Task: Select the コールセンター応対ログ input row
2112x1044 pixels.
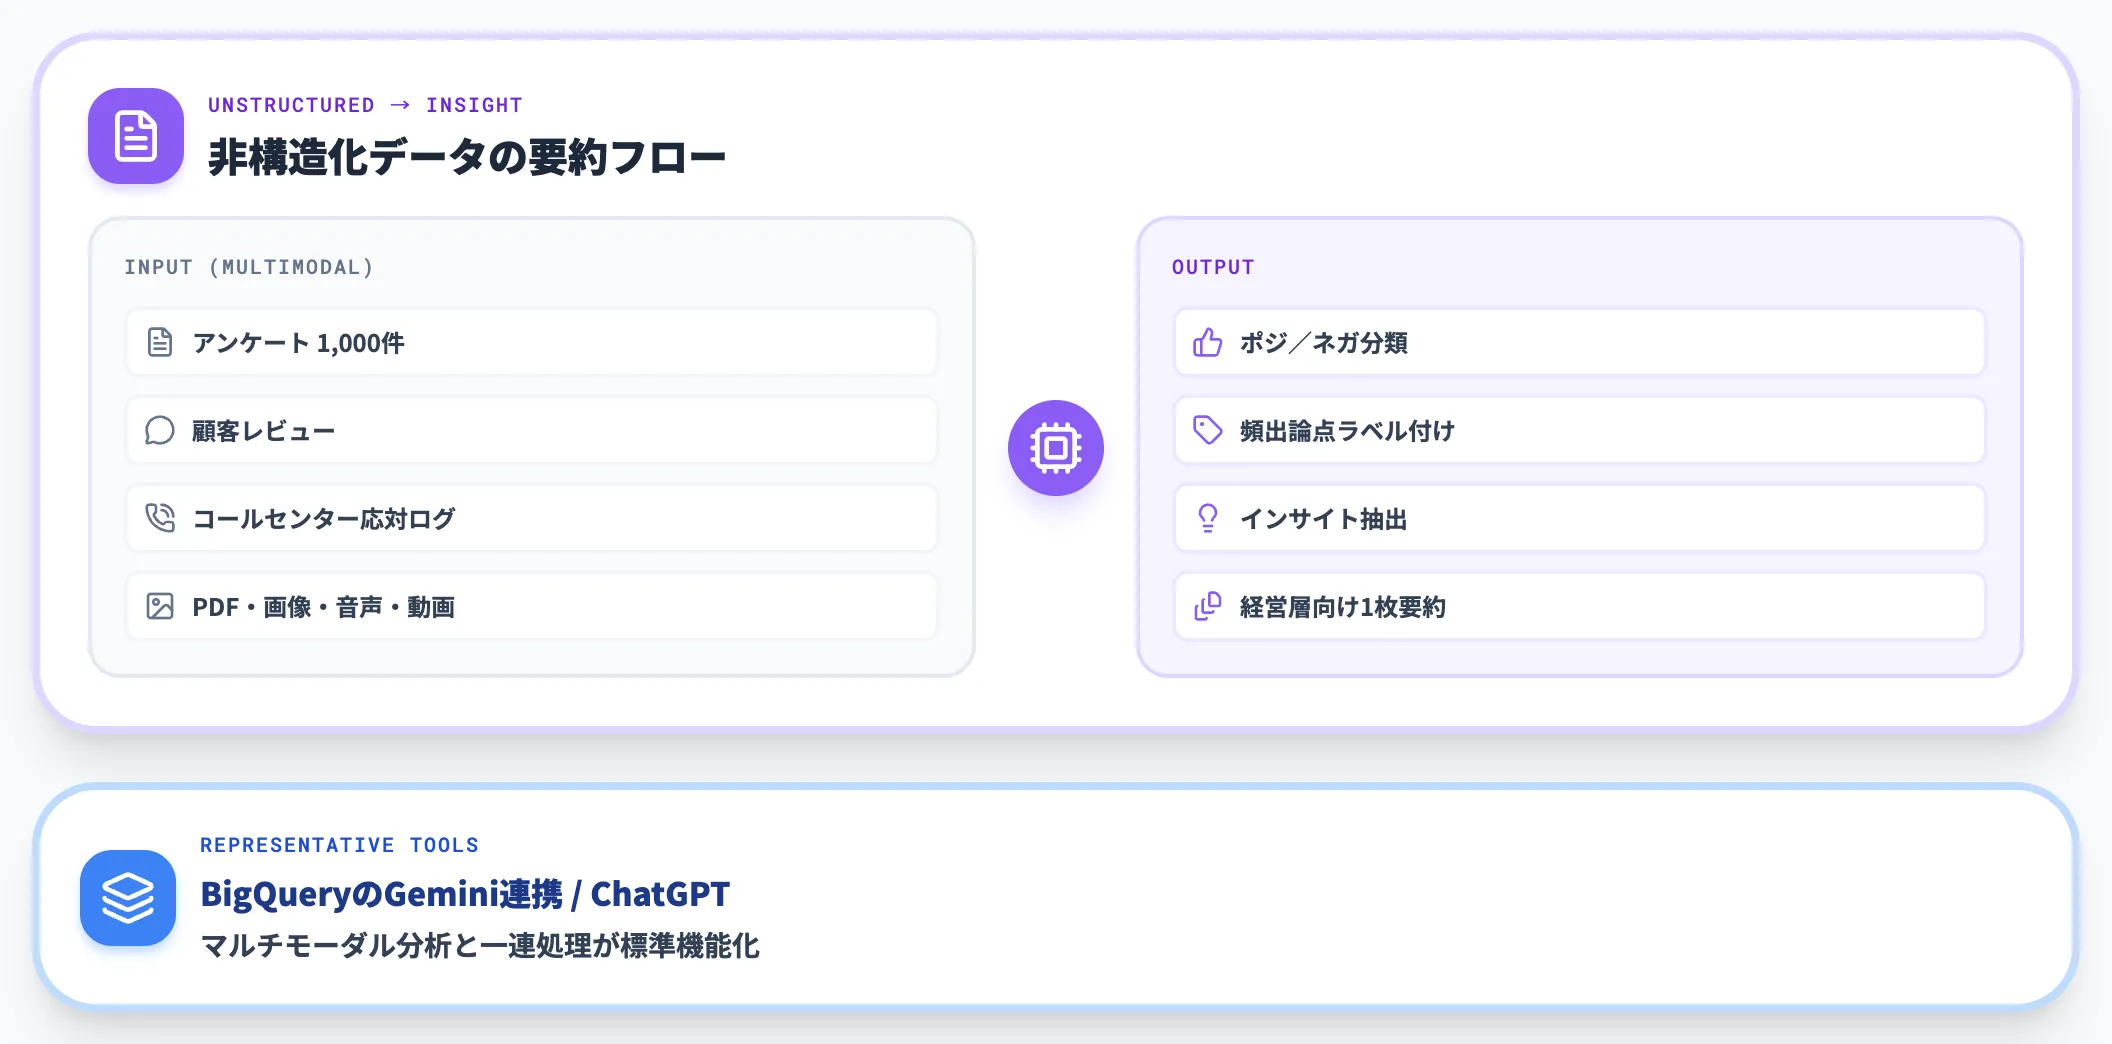Action: click(532, 518)
